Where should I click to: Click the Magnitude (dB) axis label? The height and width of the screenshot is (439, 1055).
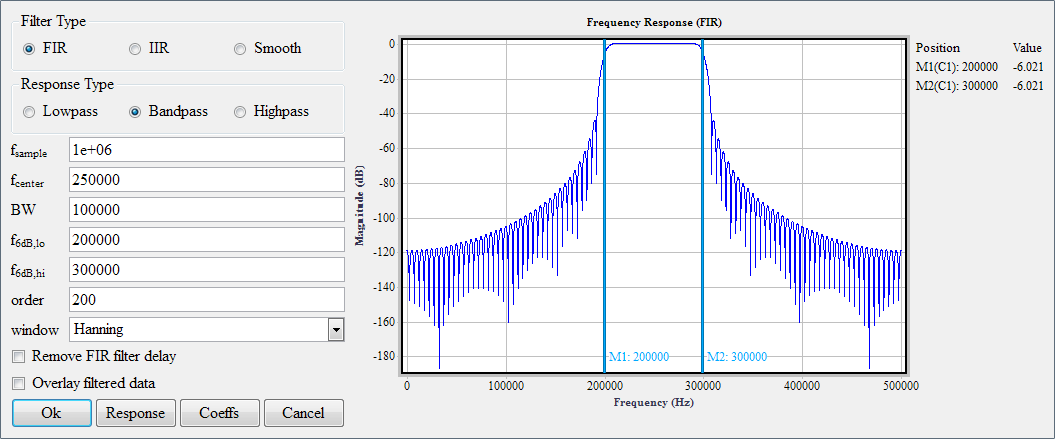click(x=360, y=206)
